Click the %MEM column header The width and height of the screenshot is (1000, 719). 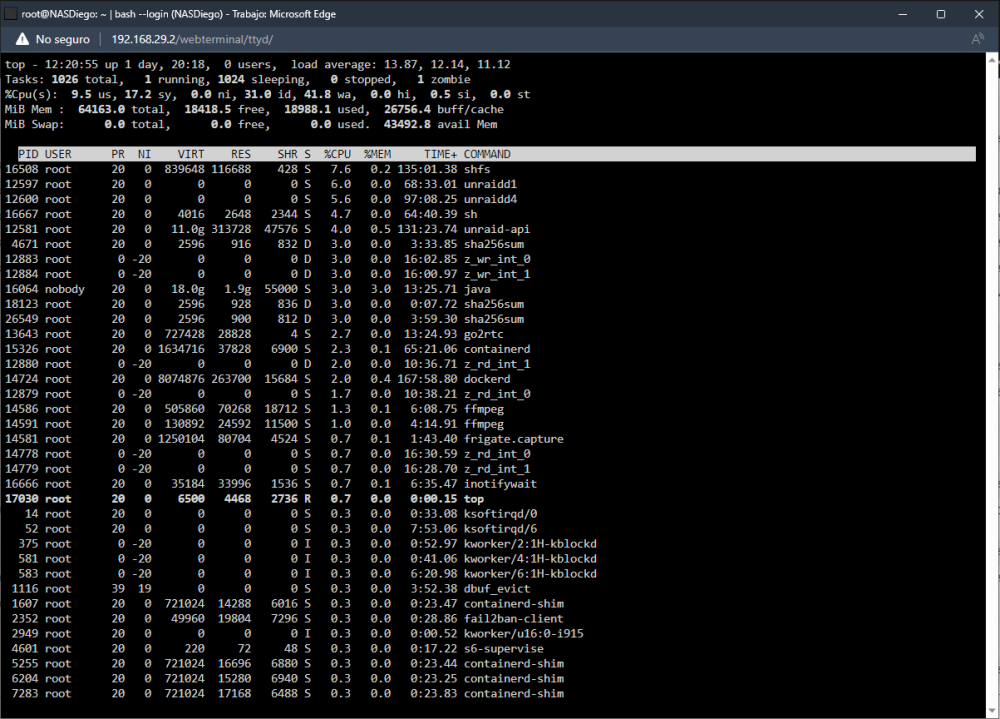(x=378, y=154)
